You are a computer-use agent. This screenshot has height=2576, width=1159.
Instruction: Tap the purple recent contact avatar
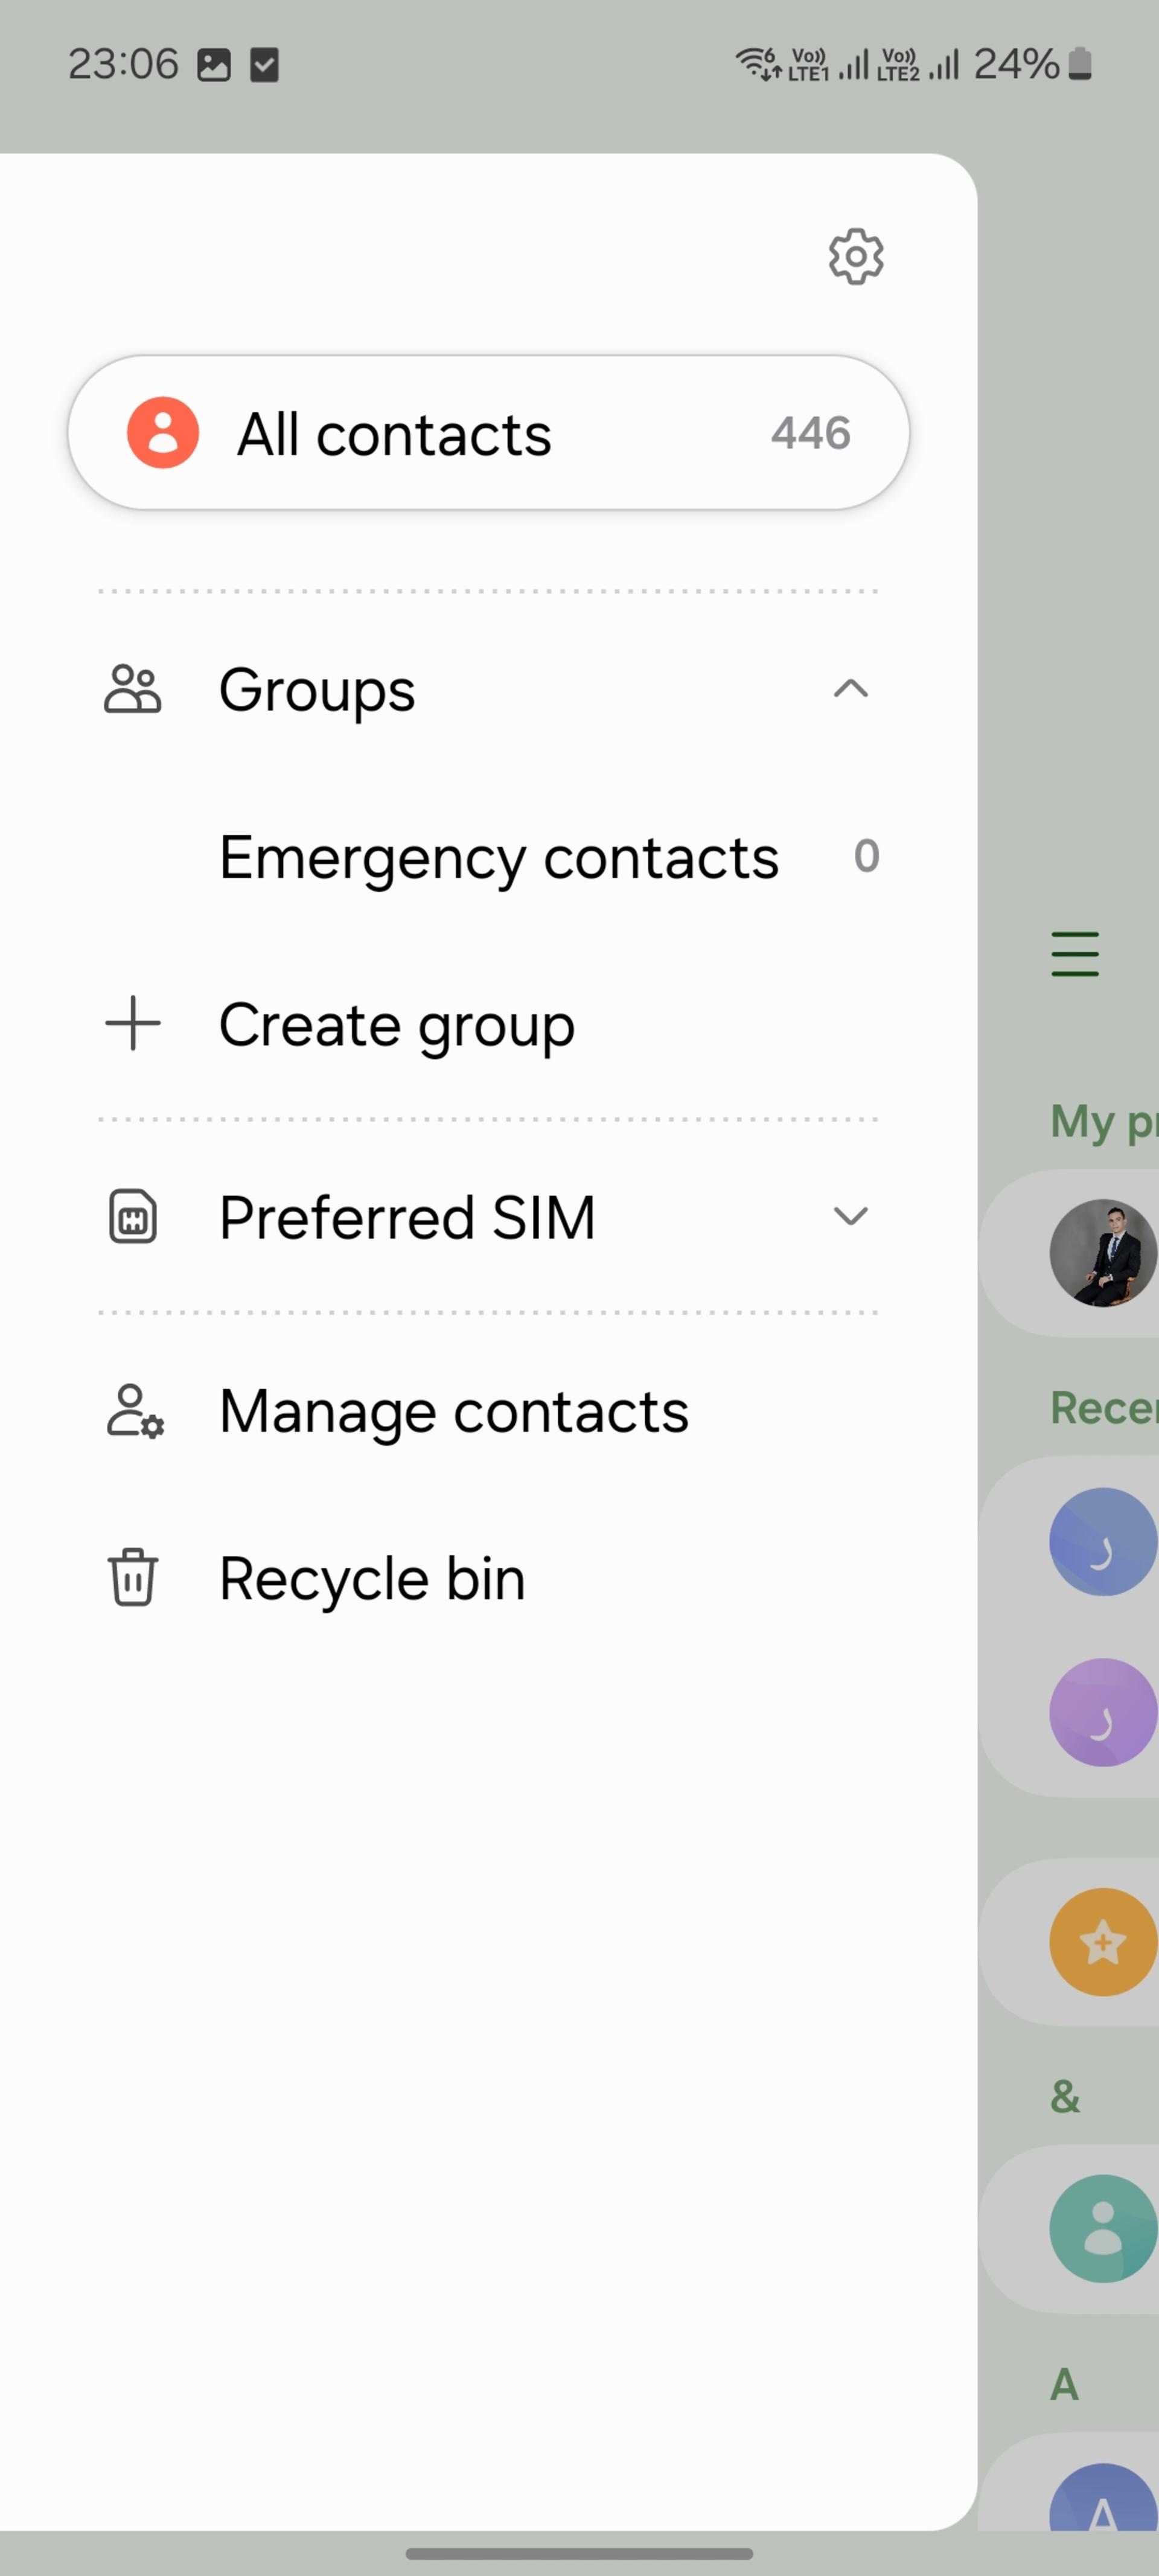pos(1103,1713)
